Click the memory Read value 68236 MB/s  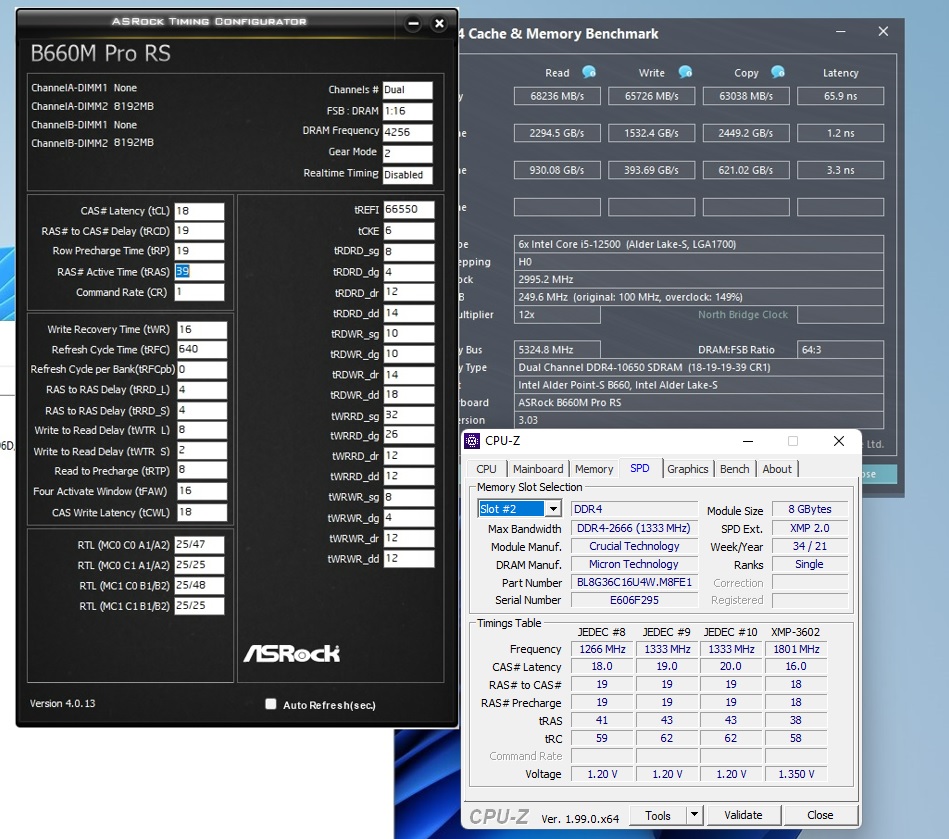pos(557,96)
